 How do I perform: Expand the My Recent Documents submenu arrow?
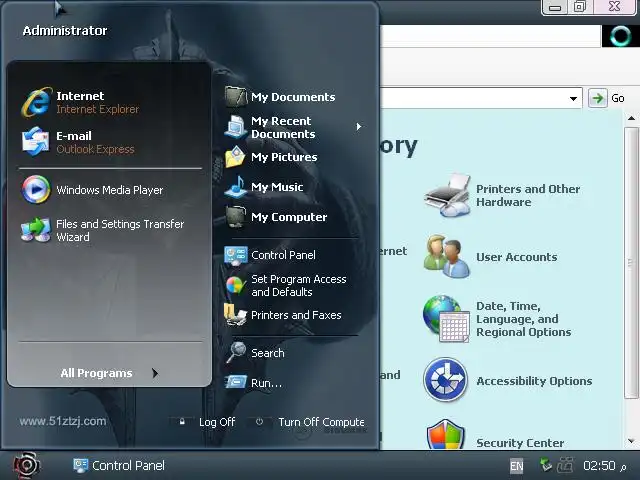(x=358, y=127)
